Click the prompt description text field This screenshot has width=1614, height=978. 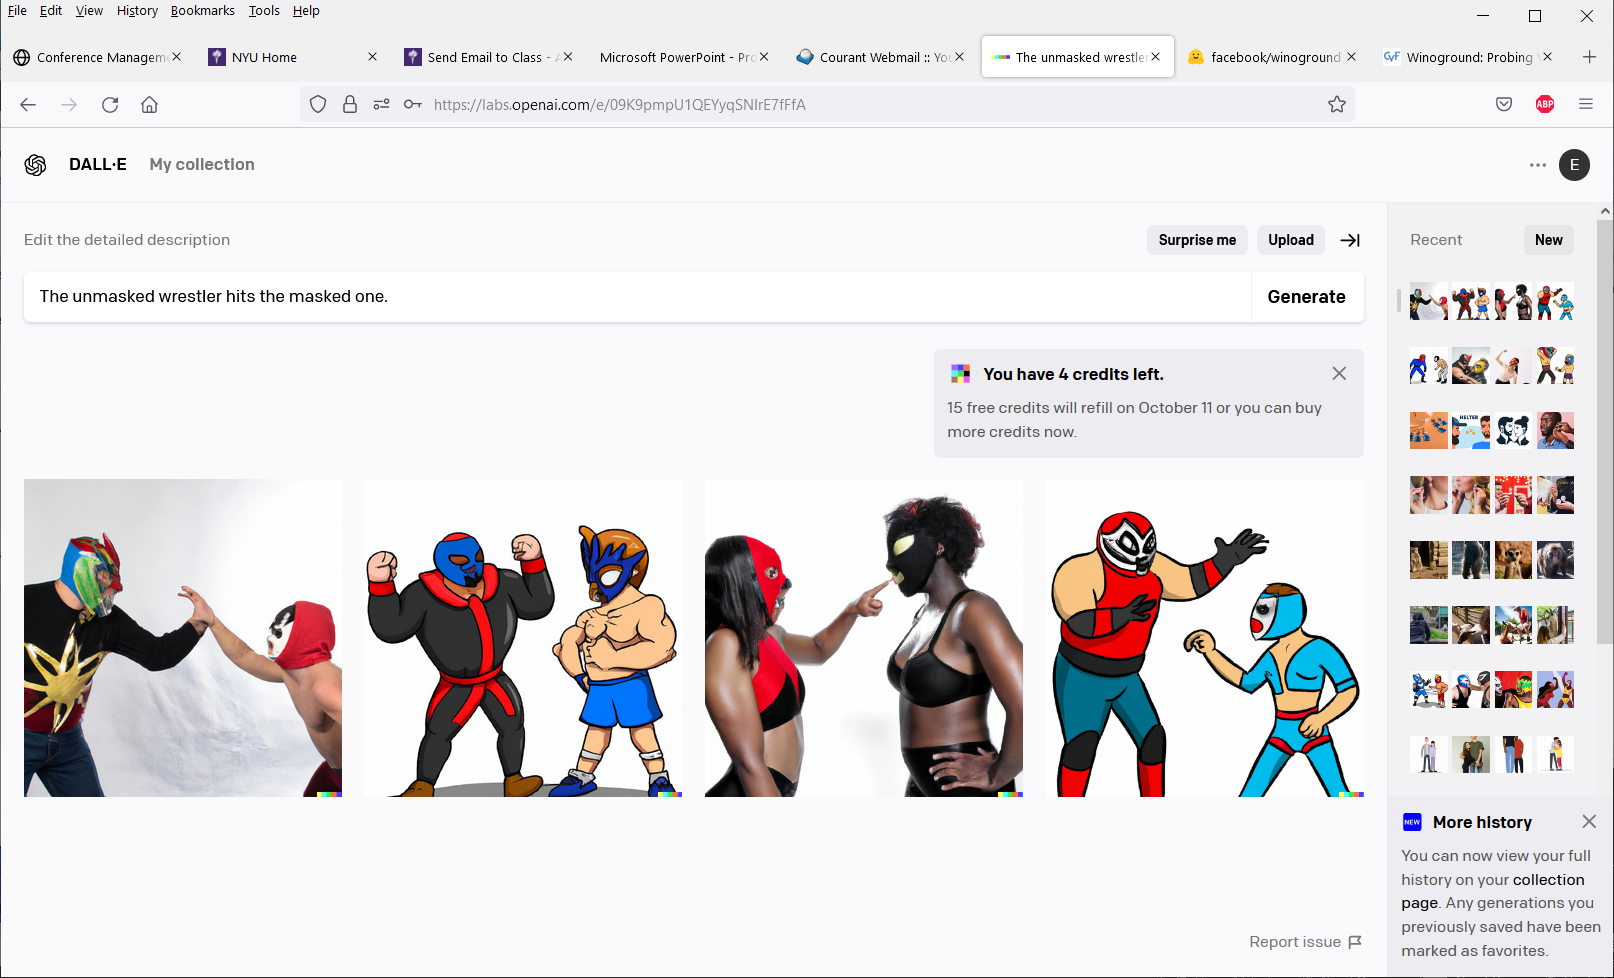coord(637,297)
